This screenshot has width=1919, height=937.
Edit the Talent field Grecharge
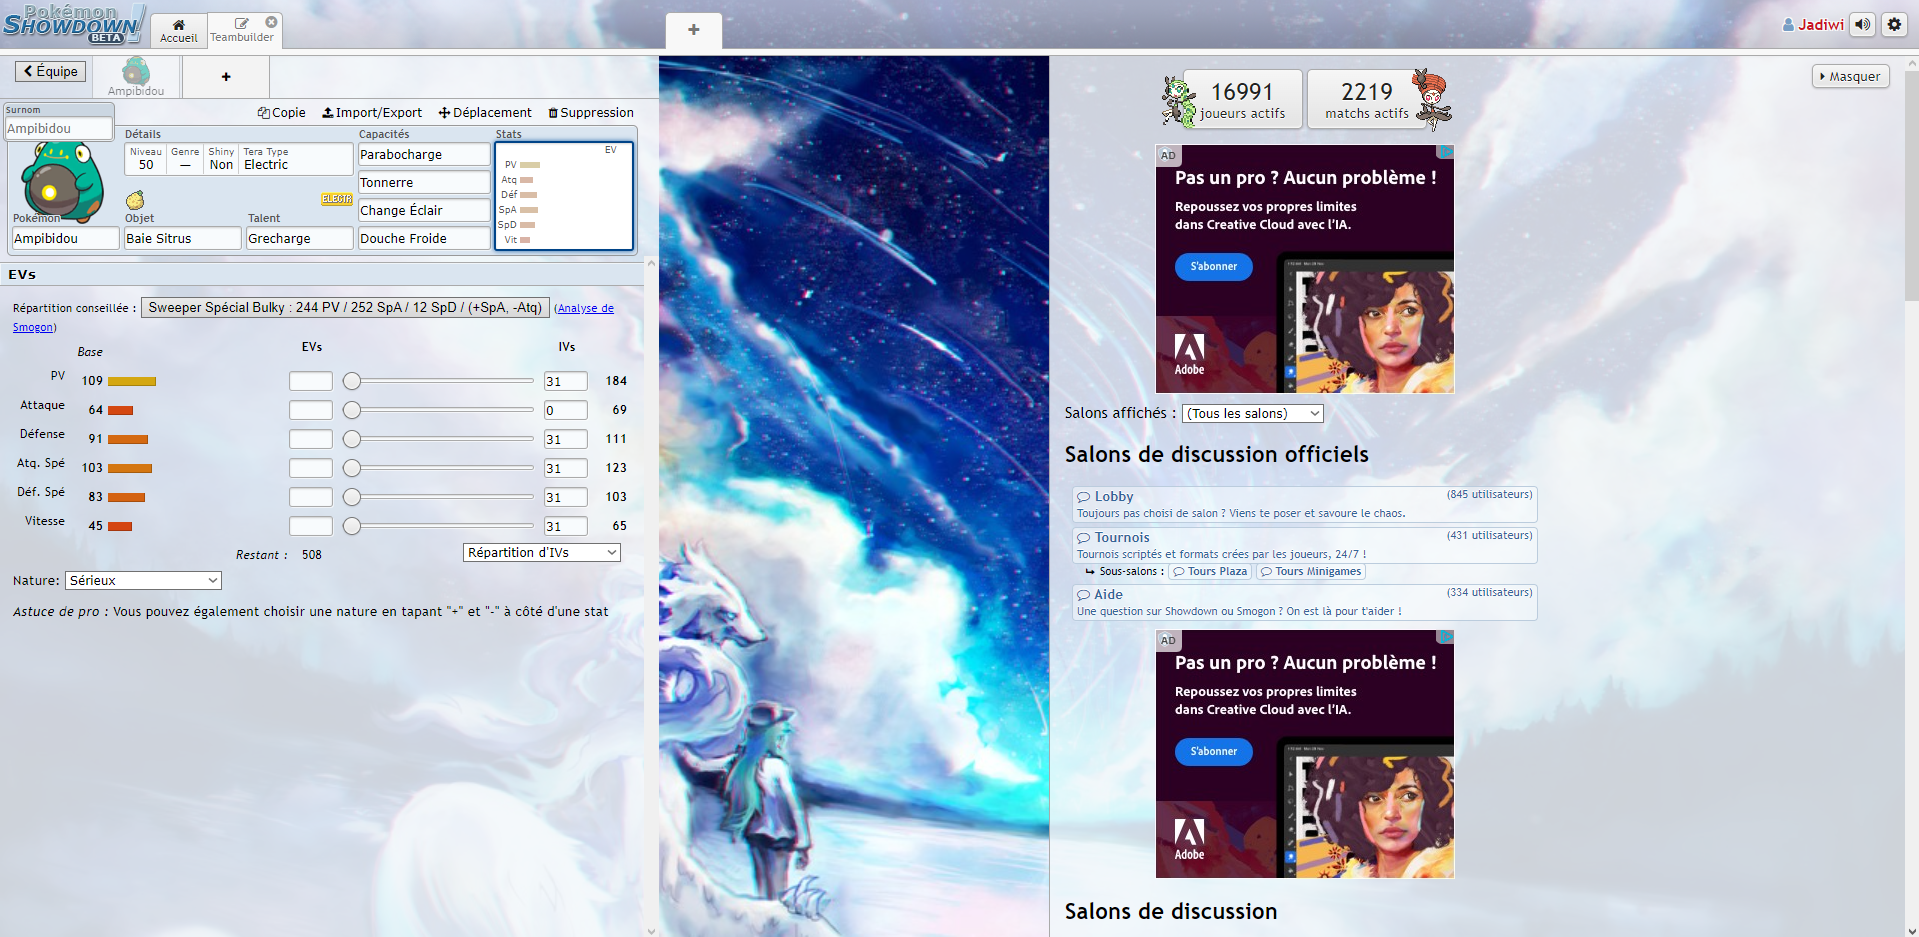(x=299, y=238)
